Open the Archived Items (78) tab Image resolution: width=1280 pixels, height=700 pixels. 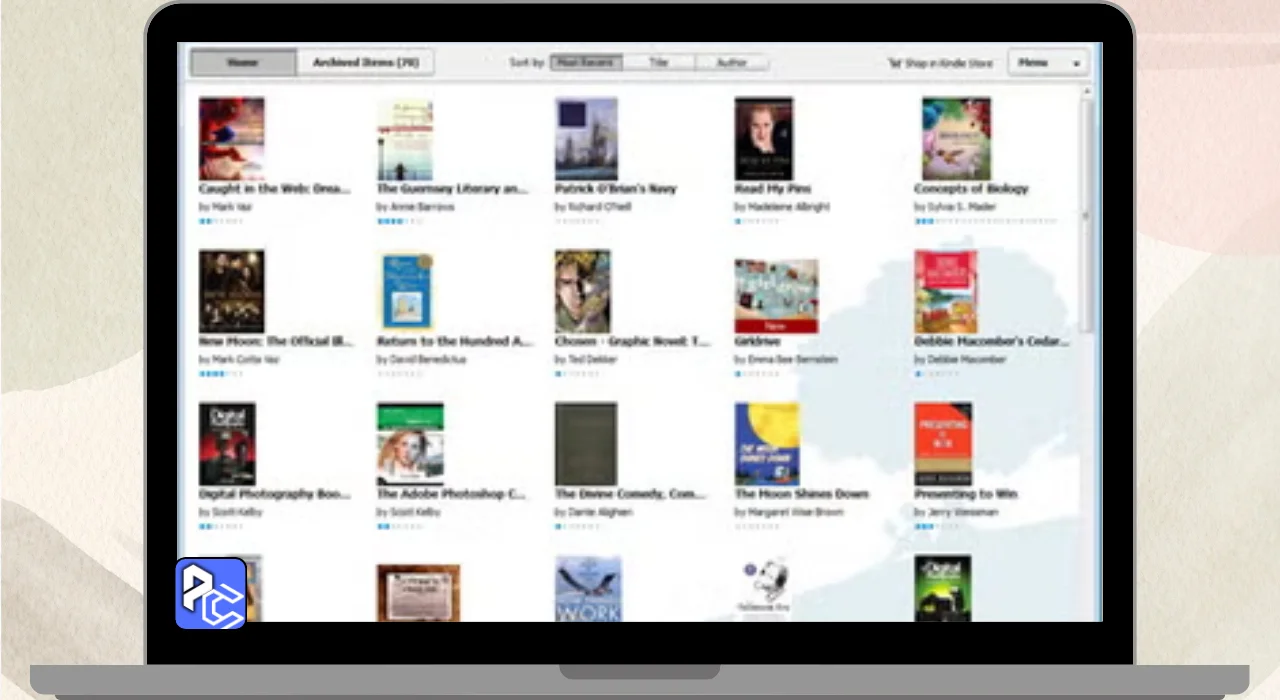pyautogui.click(x=365, y=62)
